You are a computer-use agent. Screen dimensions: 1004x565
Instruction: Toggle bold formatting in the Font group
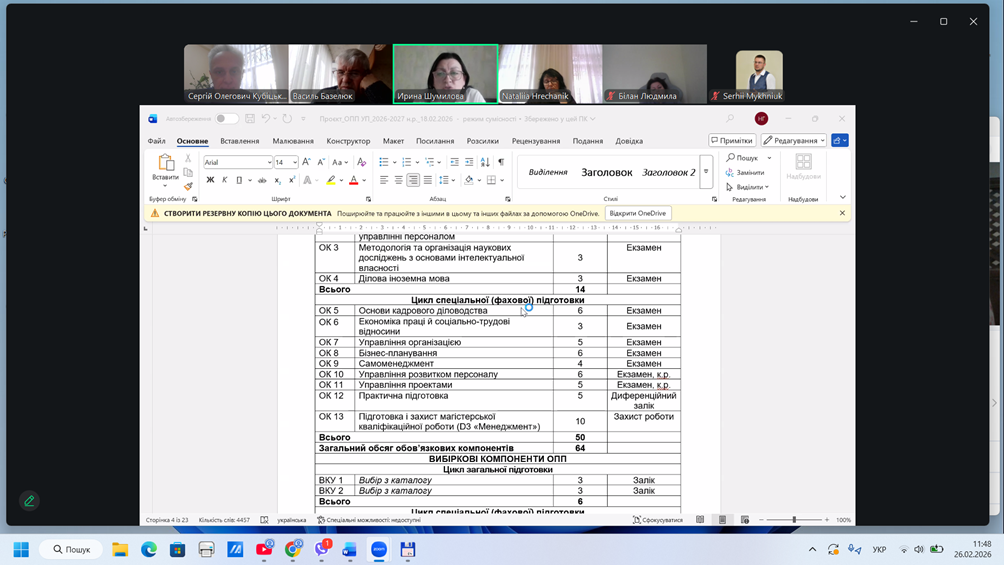pos(210,181)
